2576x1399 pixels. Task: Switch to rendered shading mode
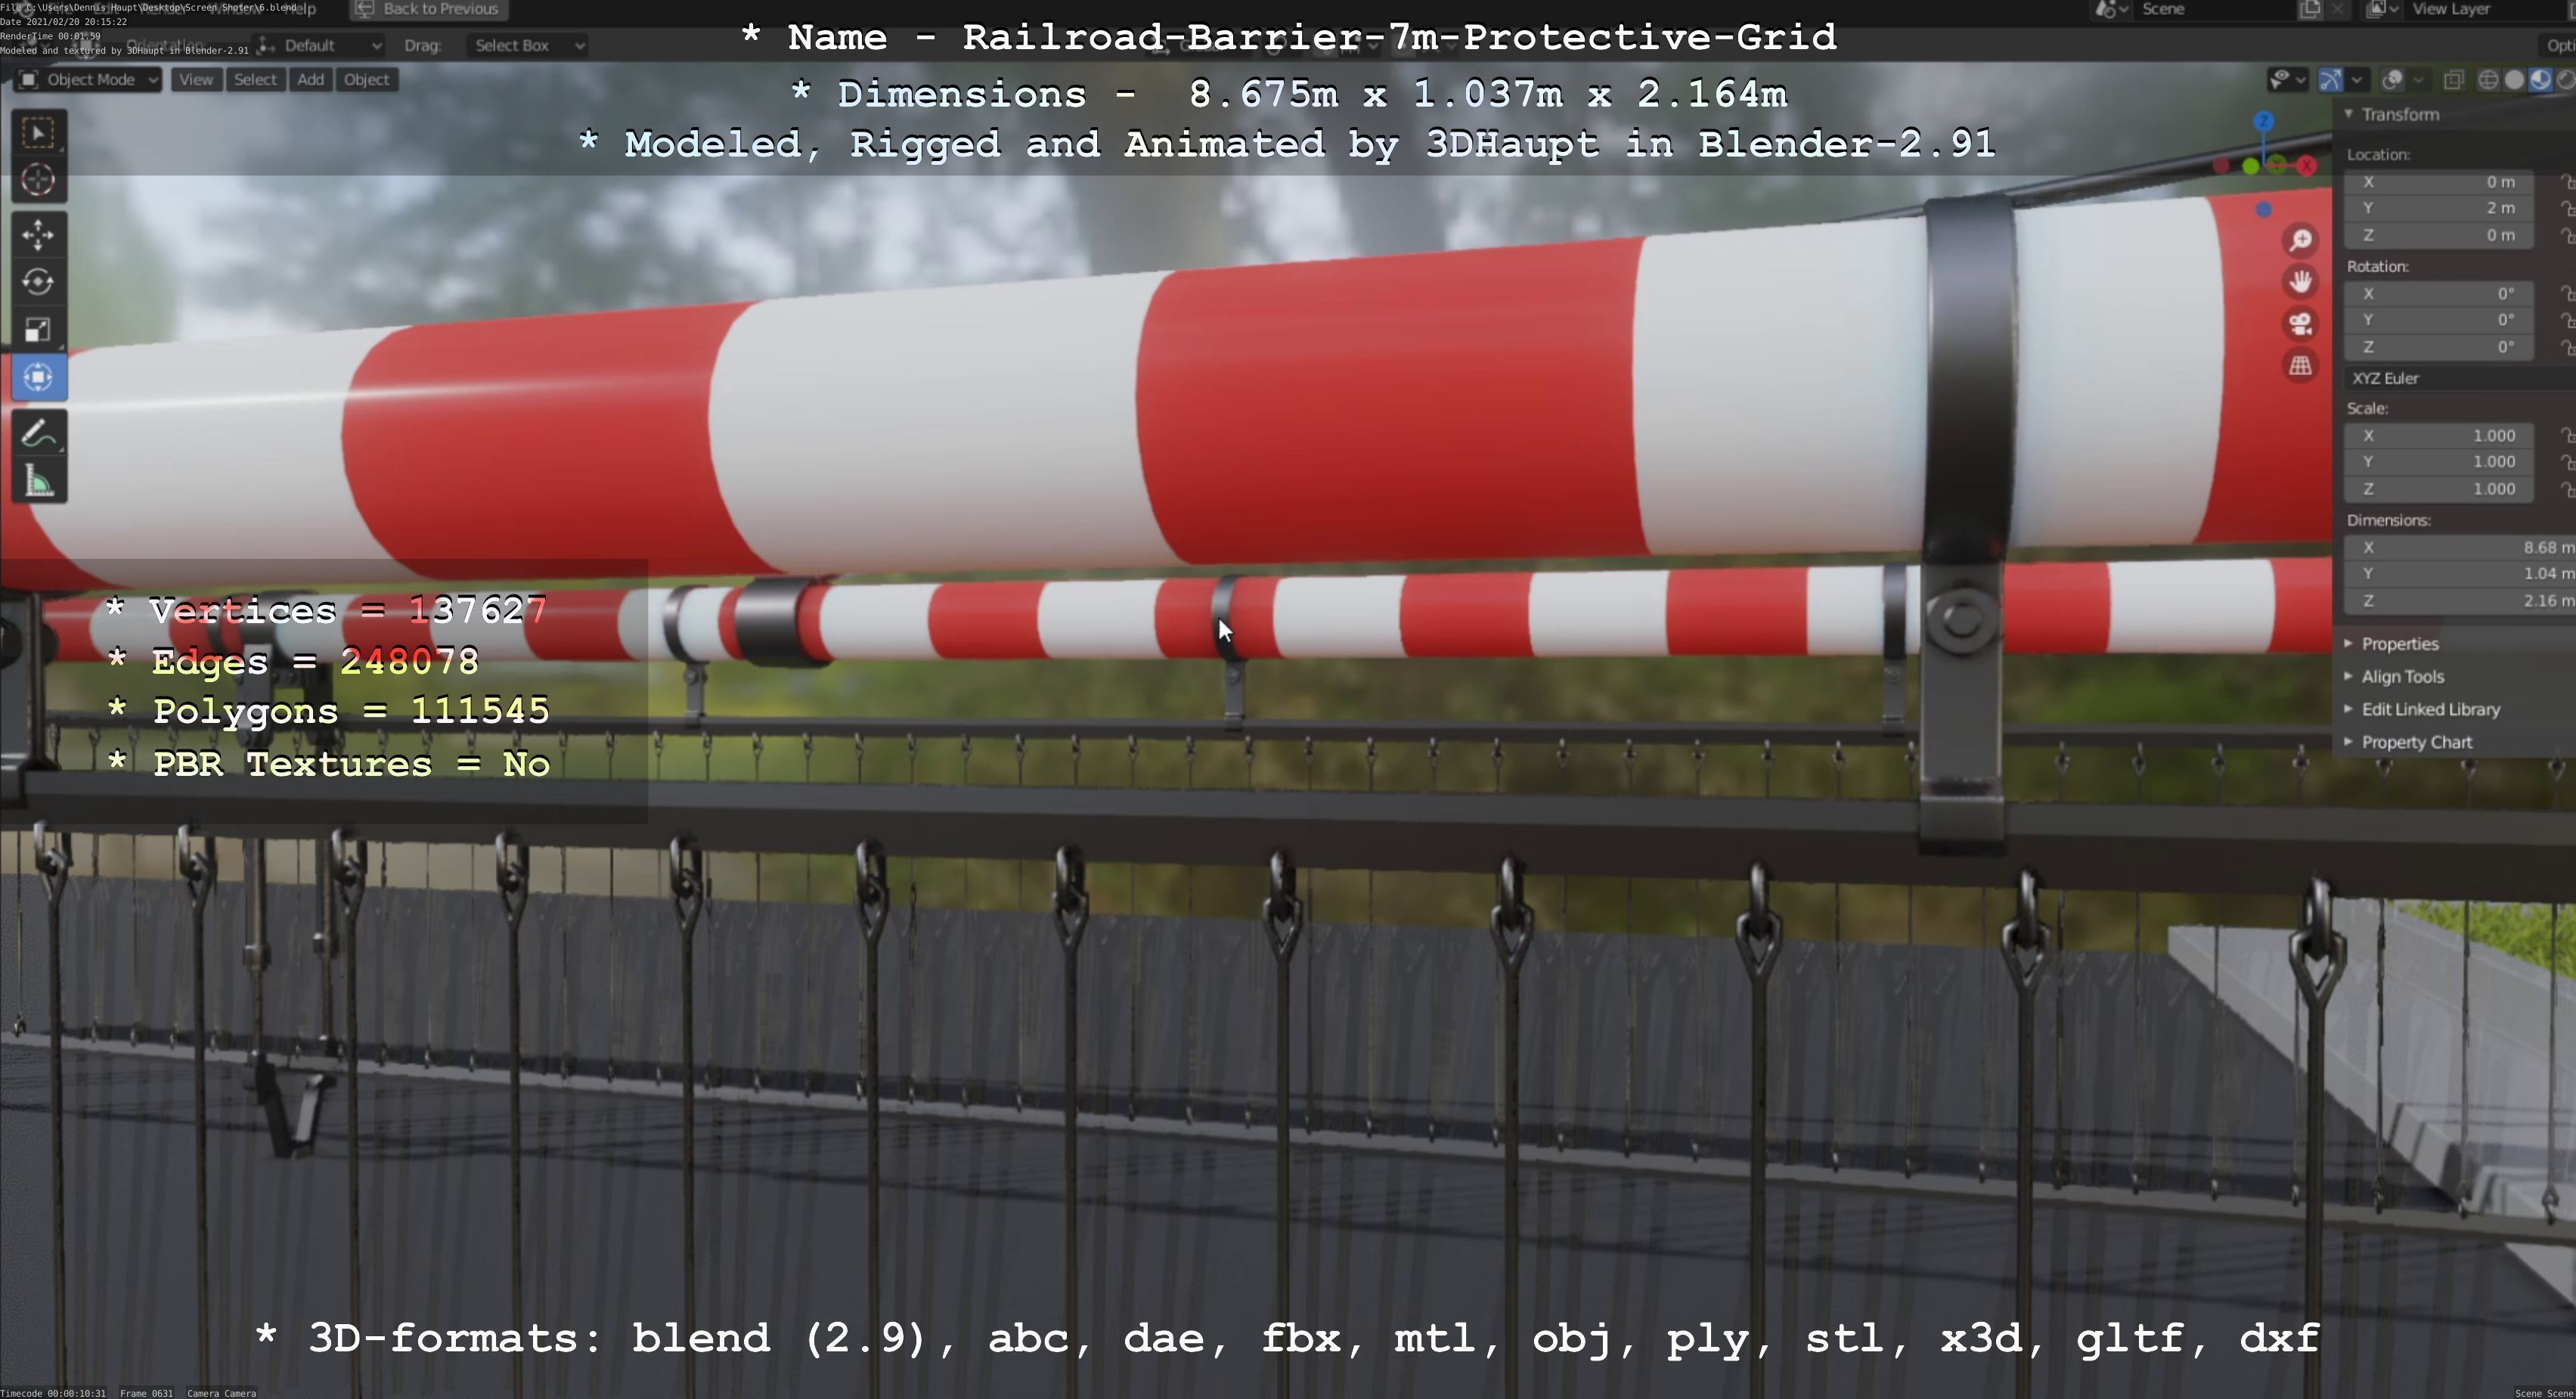point(2565,80)
